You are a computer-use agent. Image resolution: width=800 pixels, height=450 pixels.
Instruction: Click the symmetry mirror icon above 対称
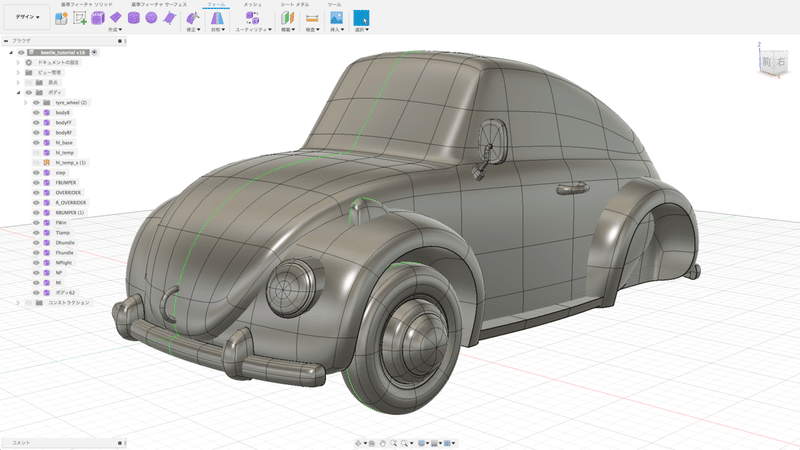(217, 18)
